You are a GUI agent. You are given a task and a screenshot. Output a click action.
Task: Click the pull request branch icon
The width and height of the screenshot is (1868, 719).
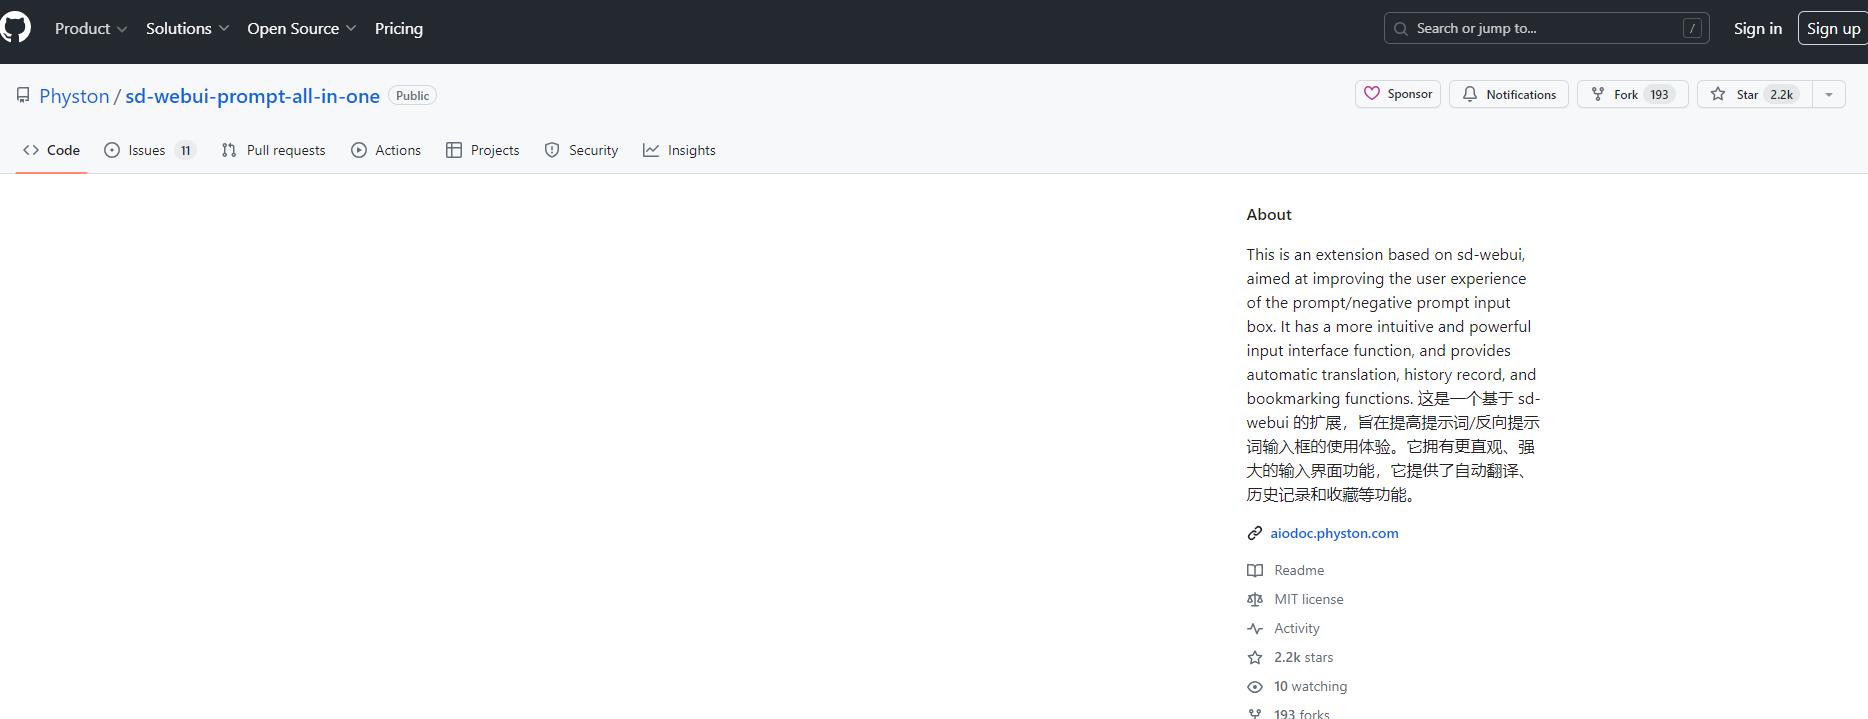click(229, 150)
